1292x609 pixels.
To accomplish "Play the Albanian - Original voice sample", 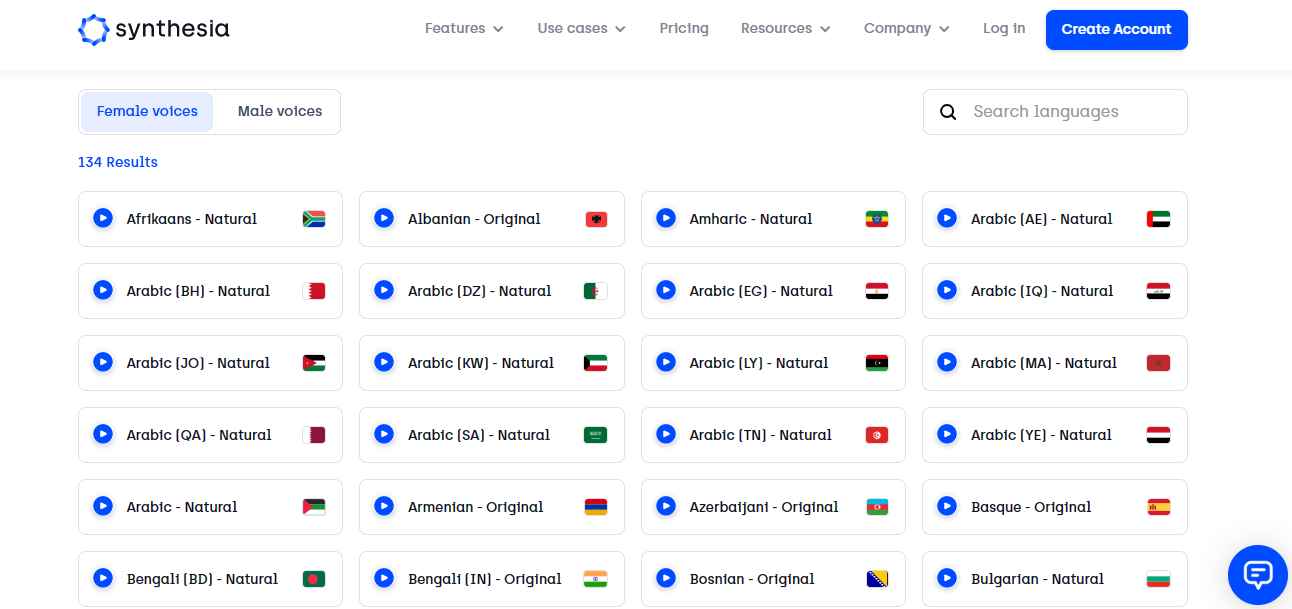I will point(384,218).
